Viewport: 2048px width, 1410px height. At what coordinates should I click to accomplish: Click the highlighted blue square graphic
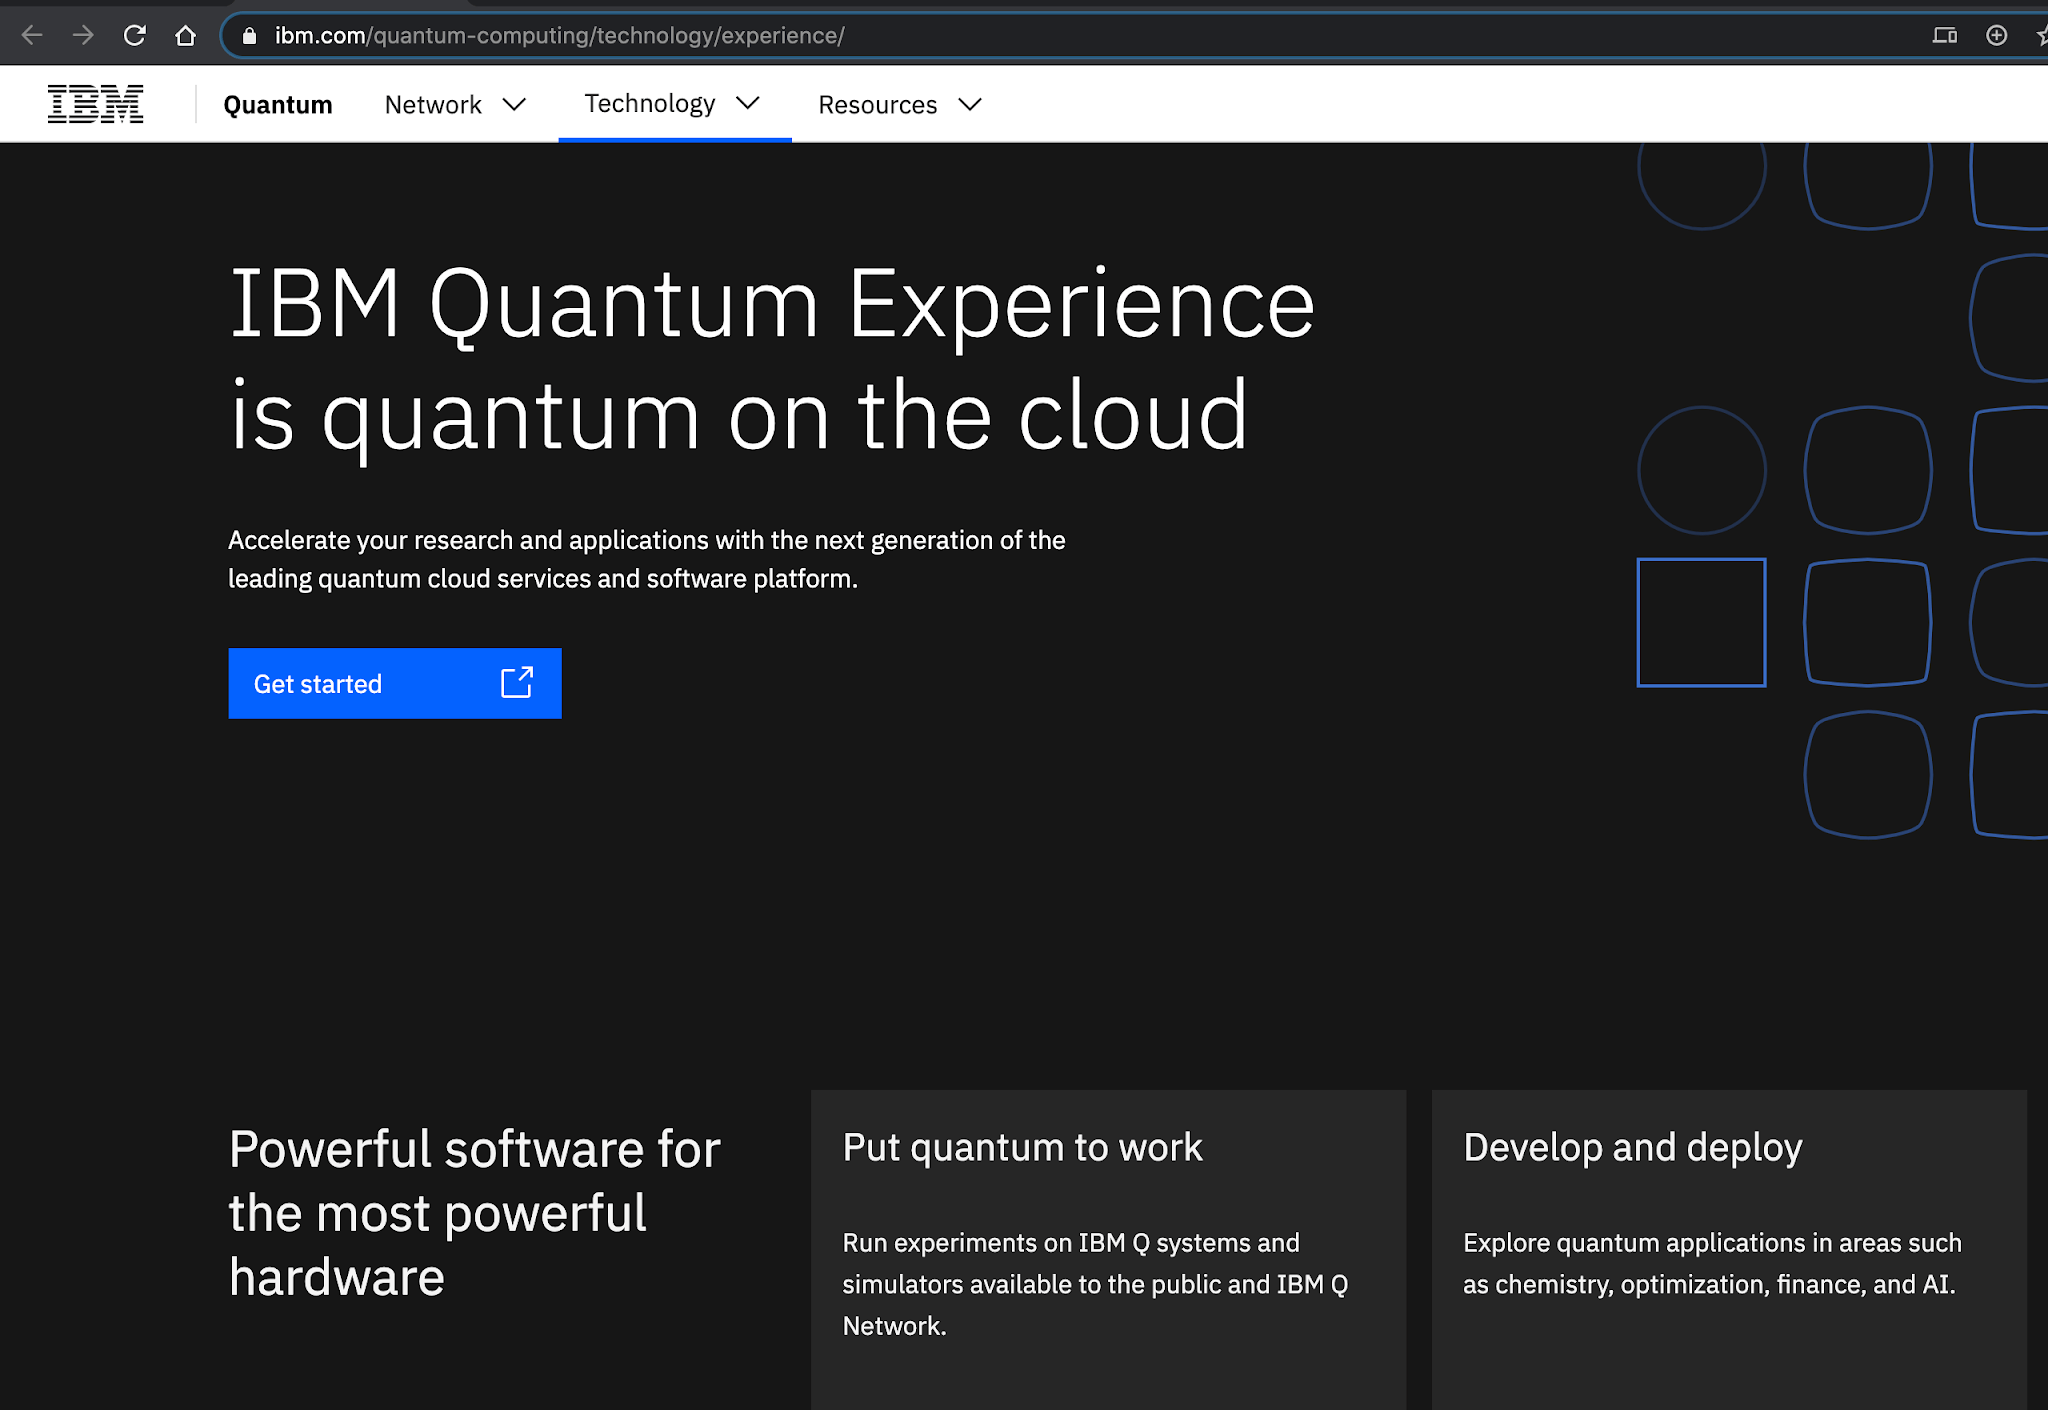point(1700,622)
